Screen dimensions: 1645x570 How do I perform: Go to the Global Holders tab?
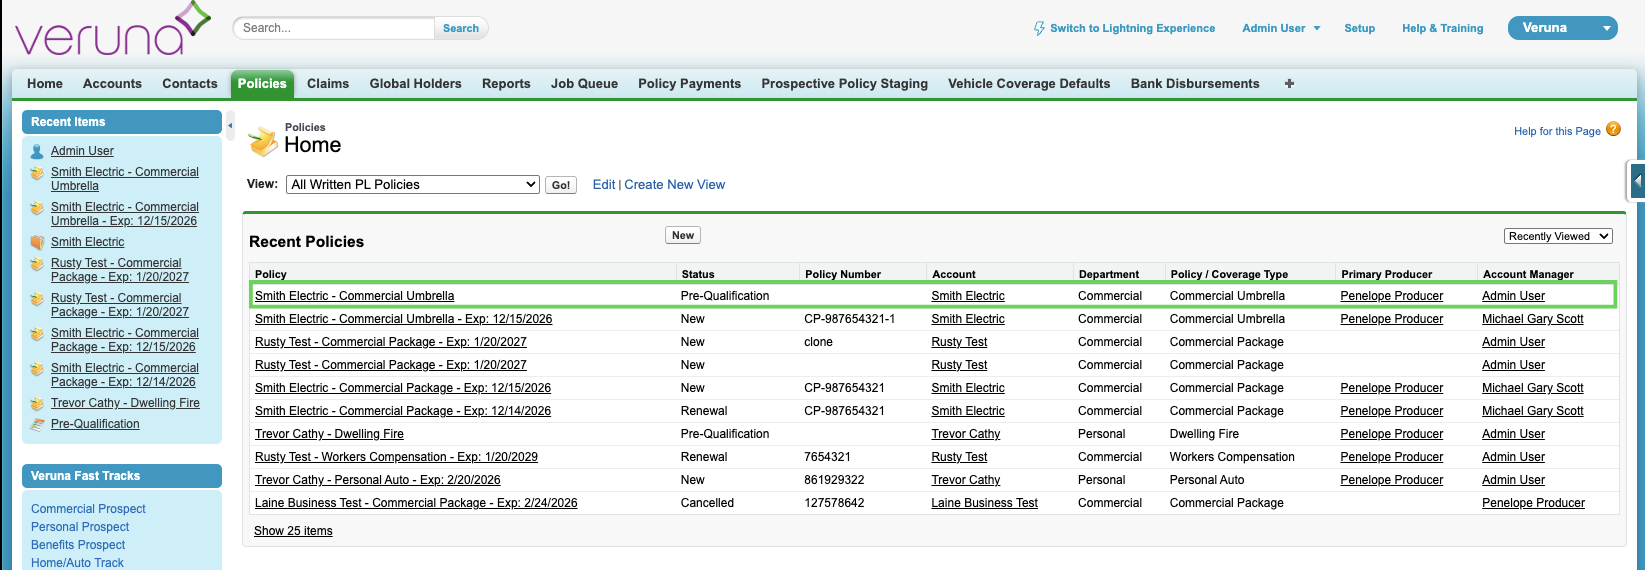[416, 84]
